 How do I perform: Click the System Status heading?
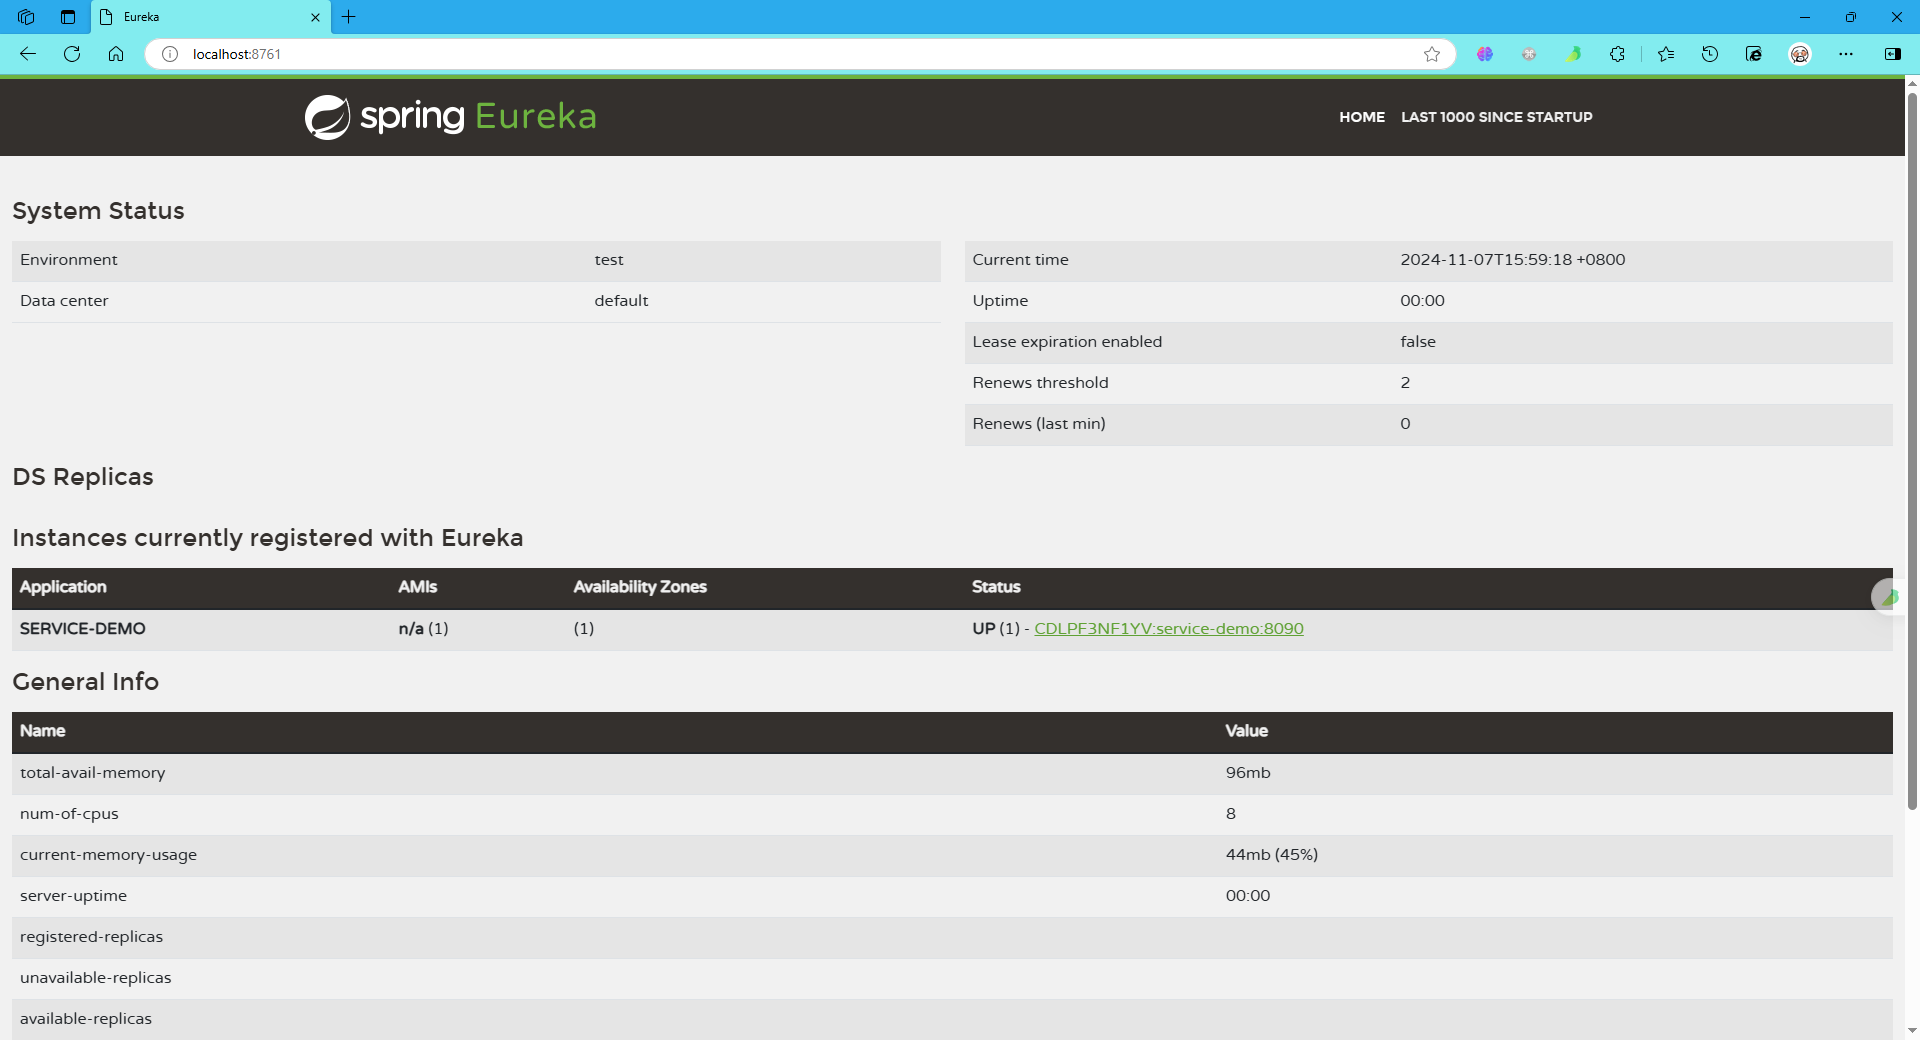tap(98, 211)
